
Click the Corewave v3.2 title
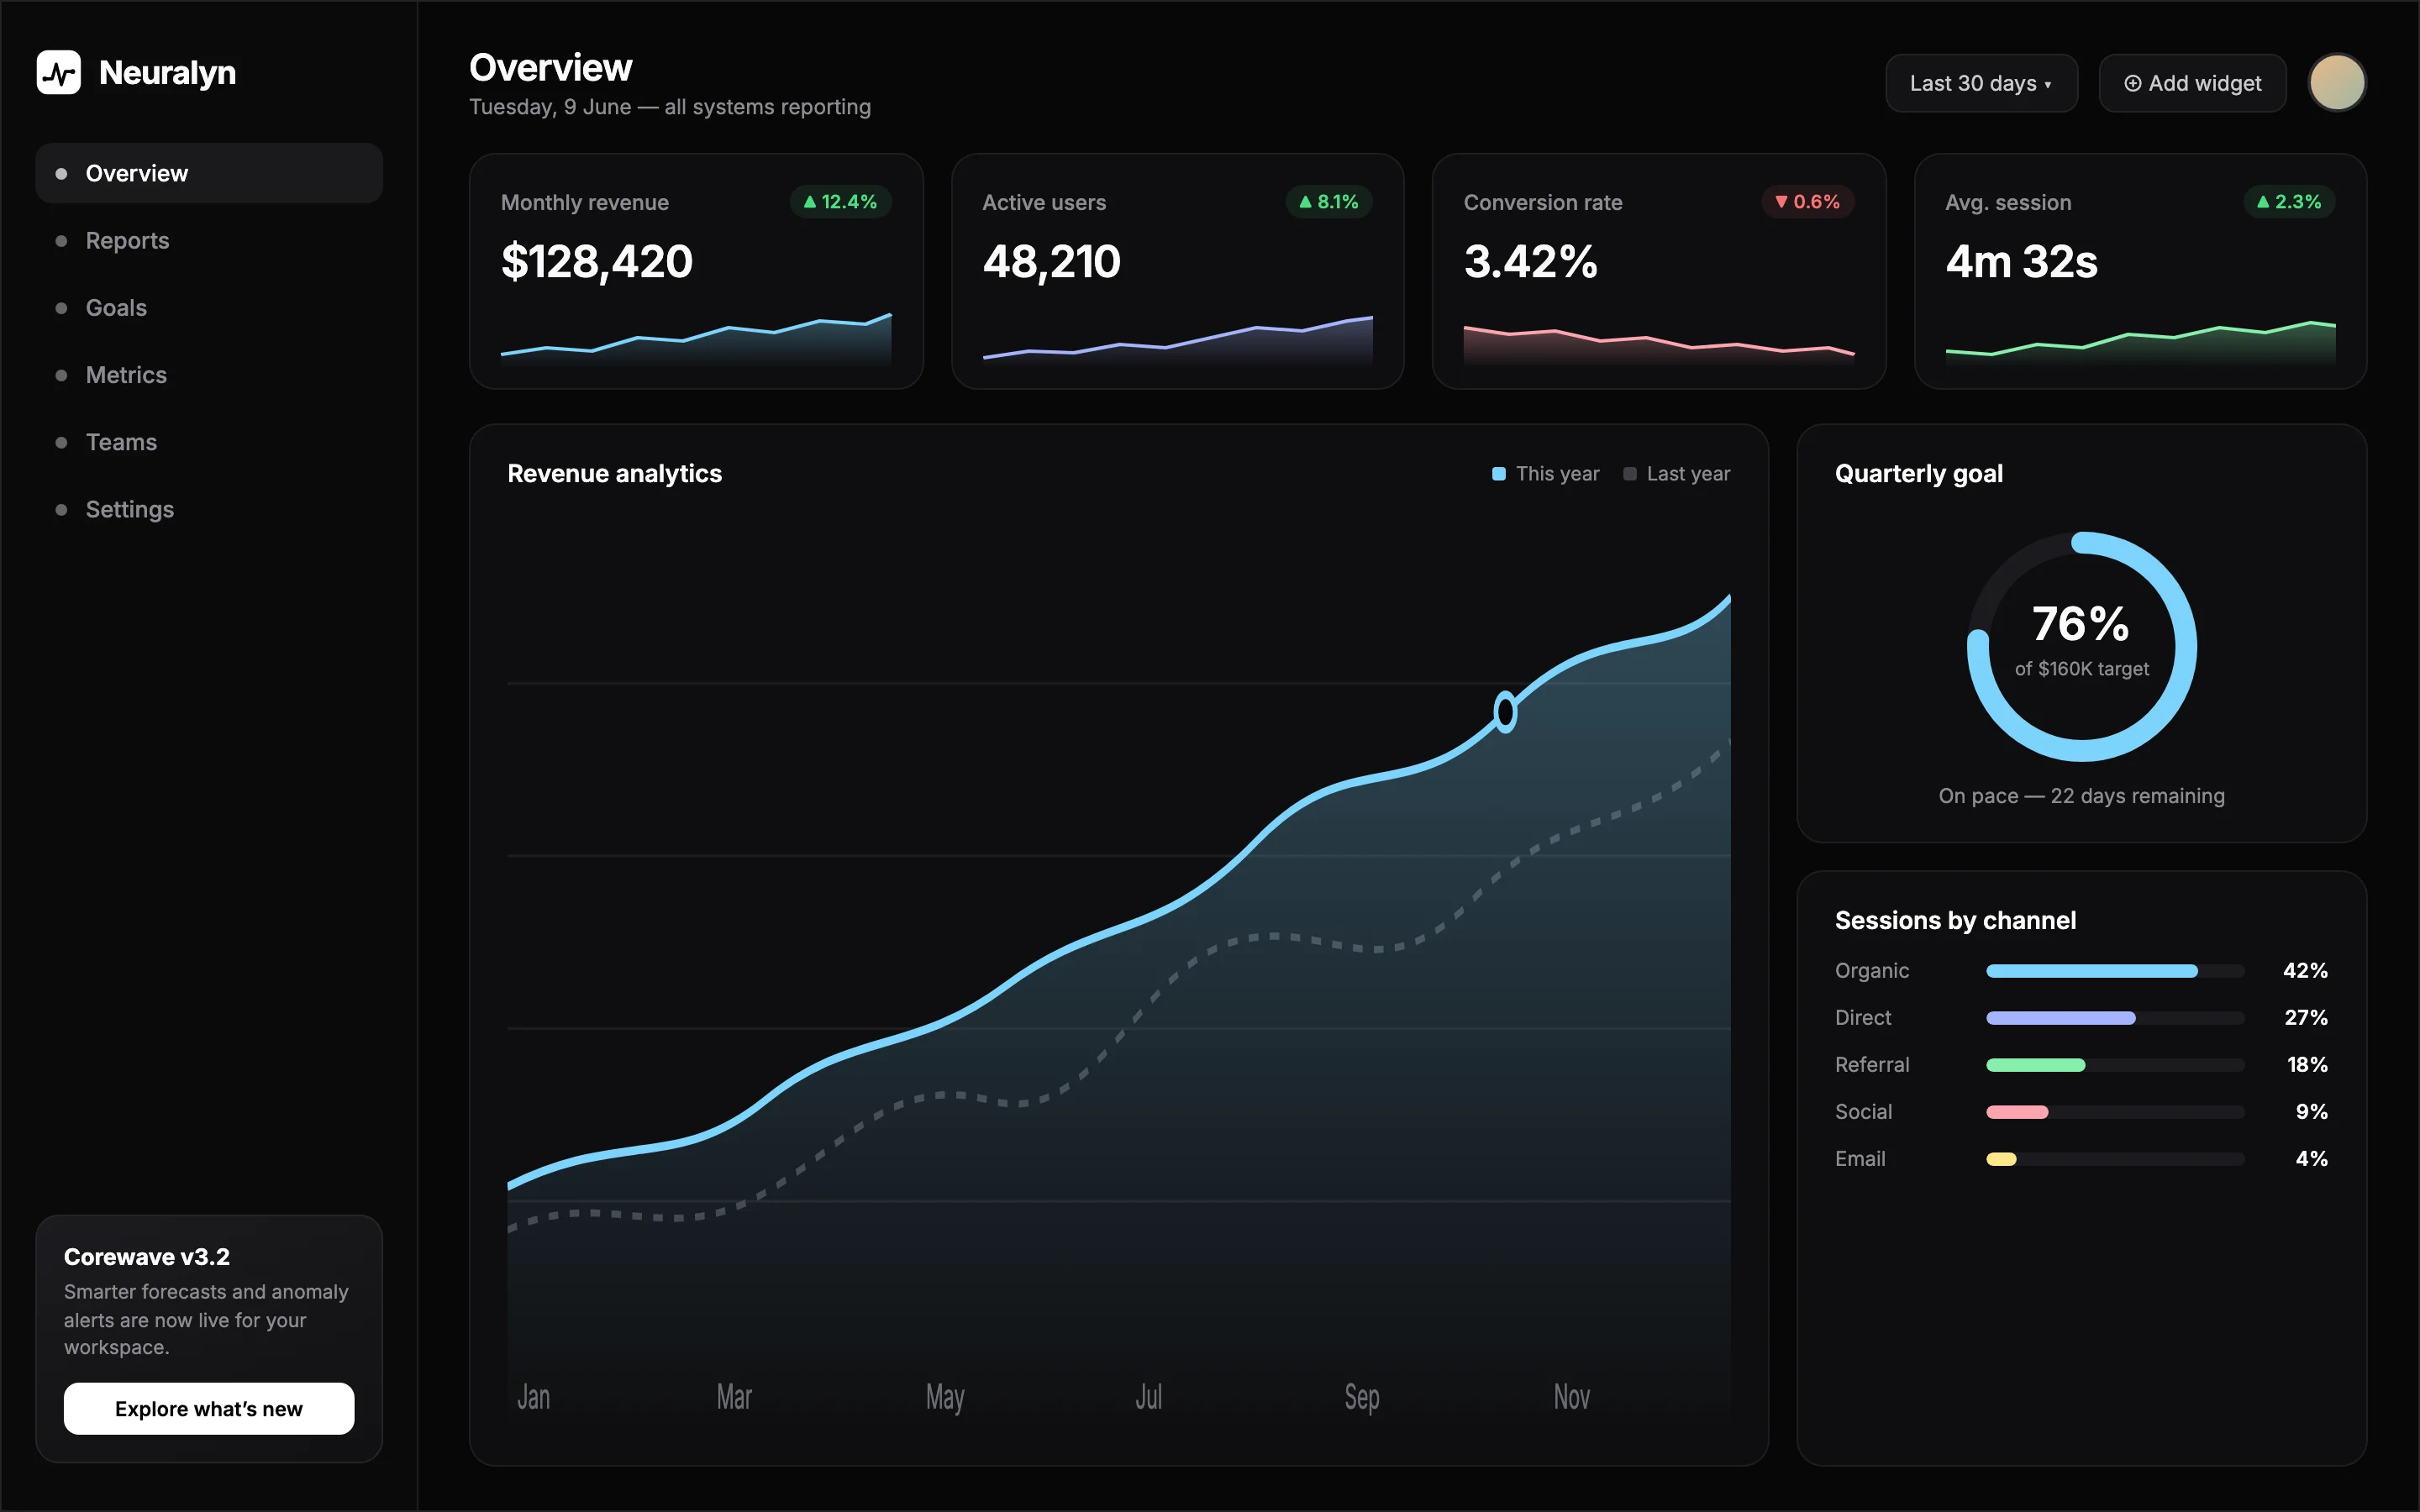(x=147, y=1257)
